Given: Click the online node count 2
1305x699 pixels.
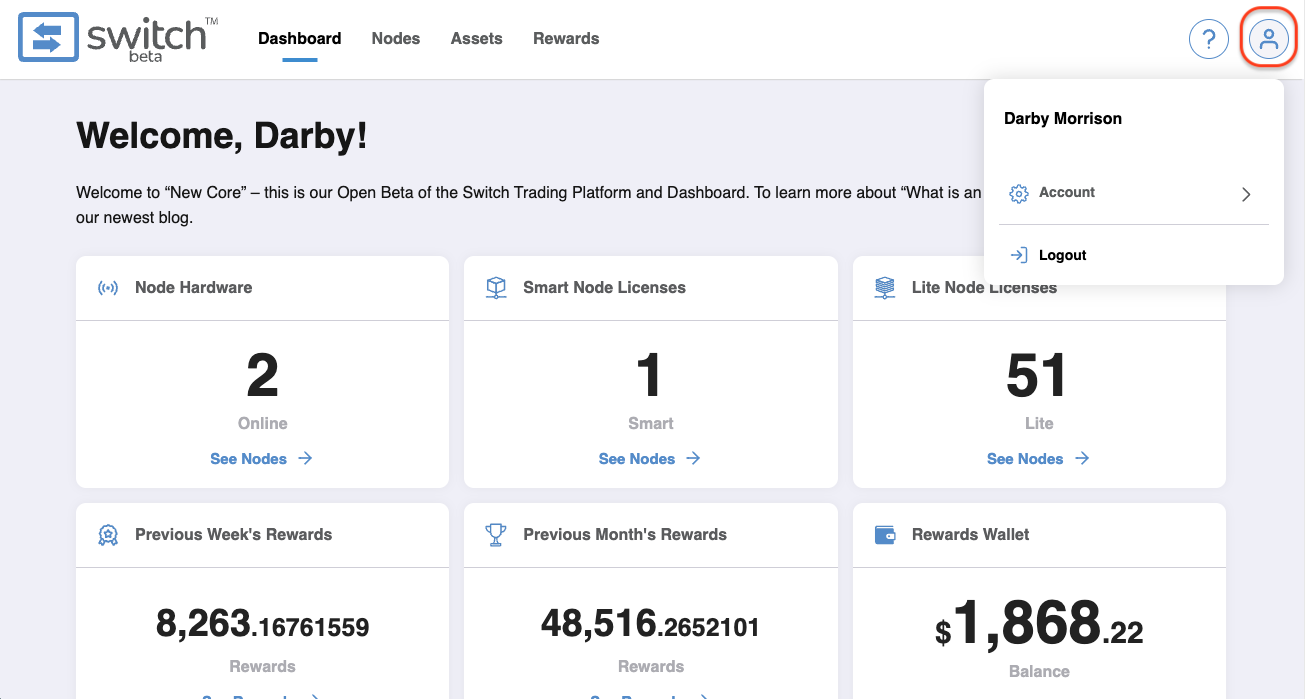Looking at the screenshot, I should point(262,377).
